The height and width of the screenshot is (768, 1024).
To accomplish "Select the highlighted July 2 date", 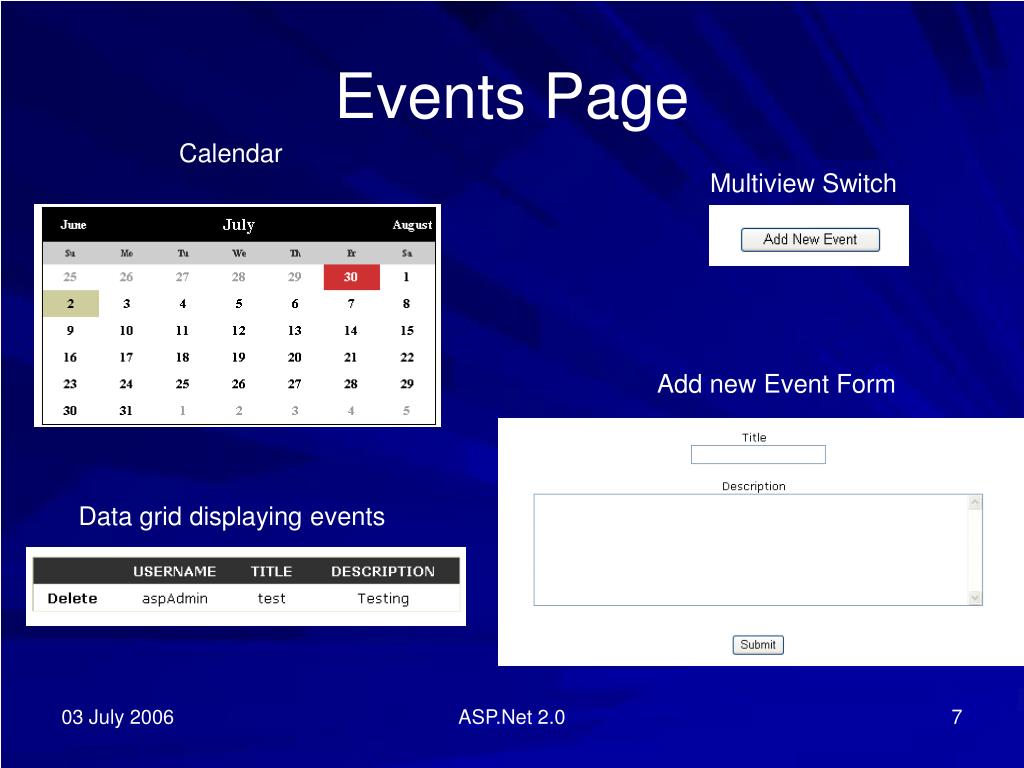I will pyautogui.click(x=71, y=304).
